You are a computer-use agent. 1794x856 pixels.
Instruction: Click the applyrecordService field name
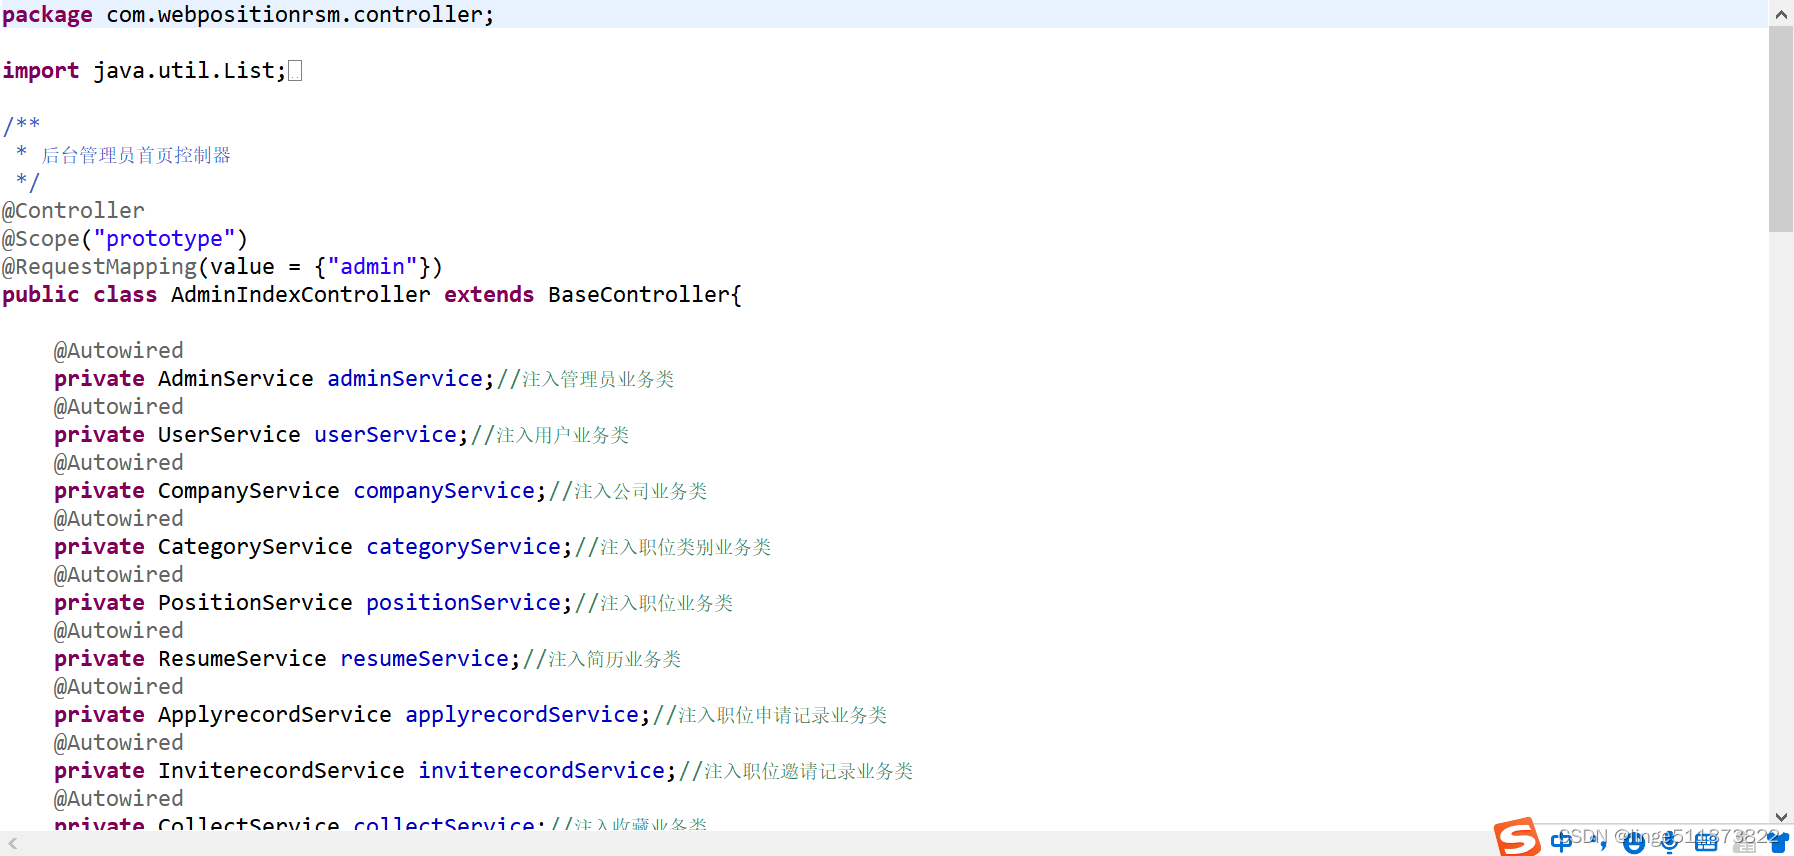coord(522,715)
